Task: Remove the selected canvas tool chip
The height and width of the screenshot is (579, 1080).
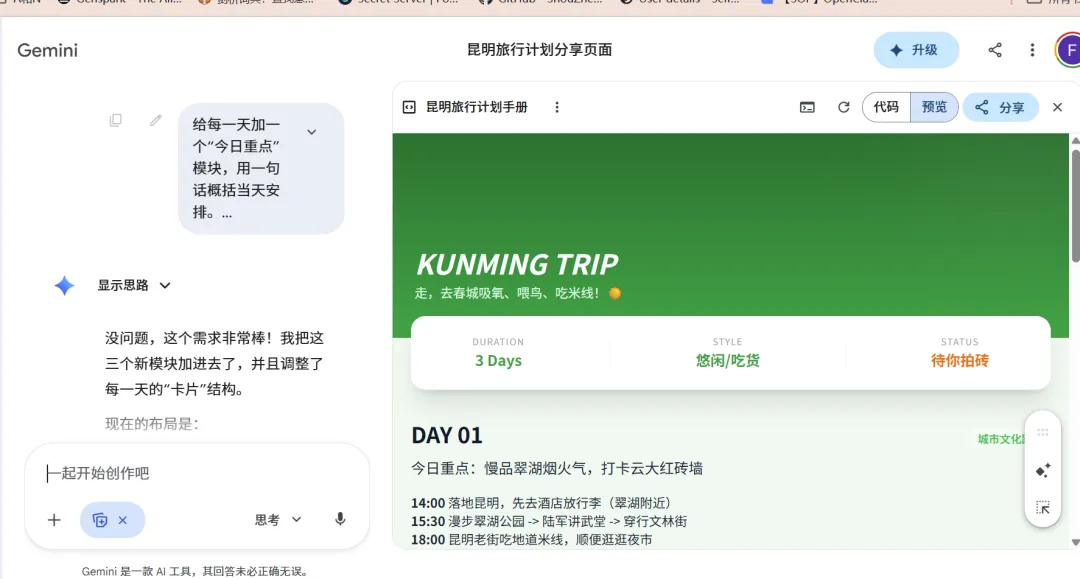Action: (123, 520)
